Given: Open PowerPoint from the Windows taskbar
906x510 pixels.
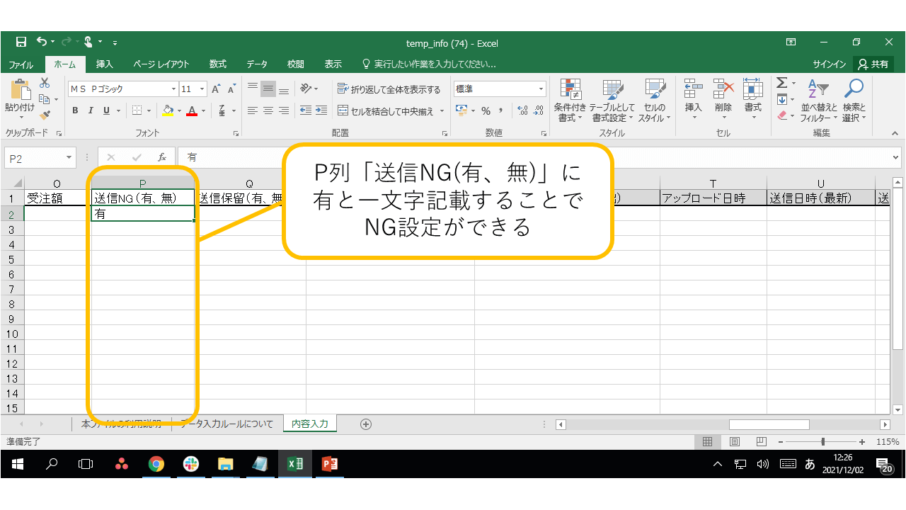Looking at the screenshot, I should (329, 464).
